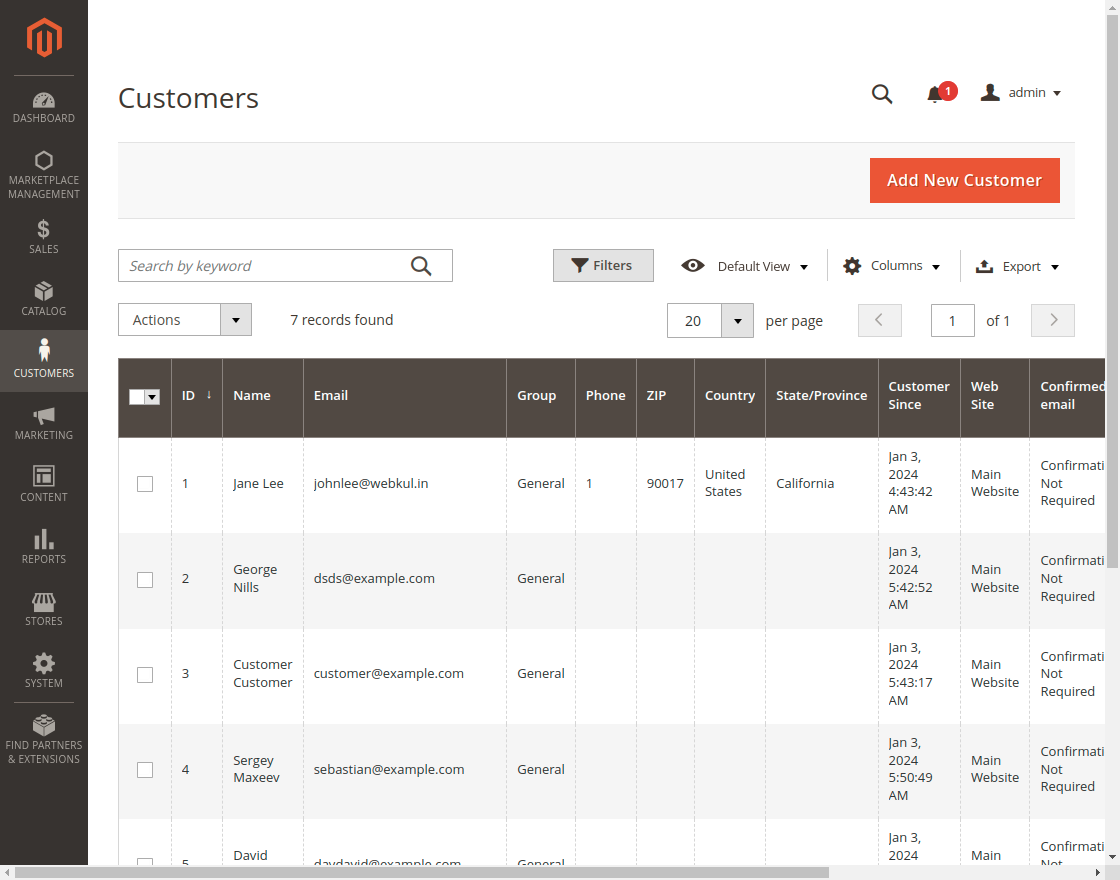
Task: Tick the checkbox for George Nills row
Action: 145,580
